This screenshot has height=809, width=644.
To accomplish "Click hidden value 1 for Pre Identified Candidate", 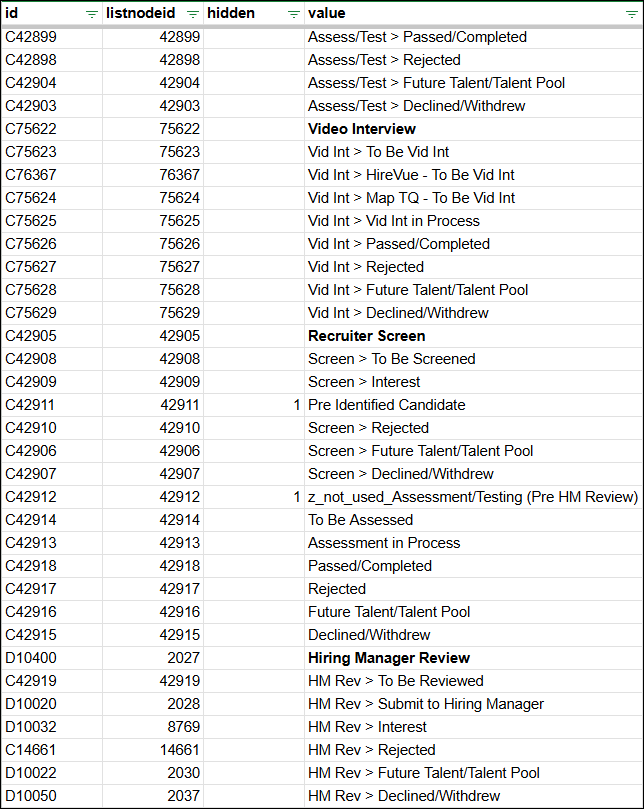I will click(296, 405).
